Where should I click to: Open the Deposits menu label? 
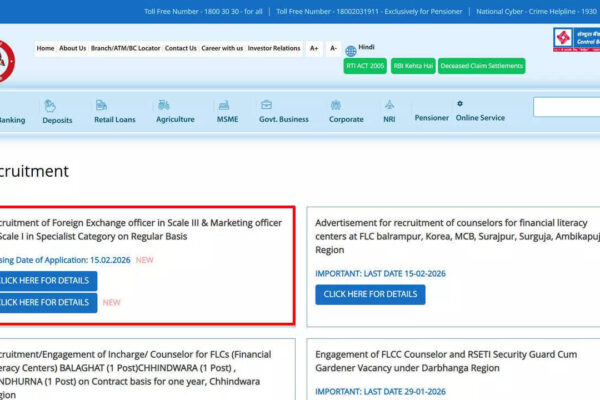click(x=57, y=120)
